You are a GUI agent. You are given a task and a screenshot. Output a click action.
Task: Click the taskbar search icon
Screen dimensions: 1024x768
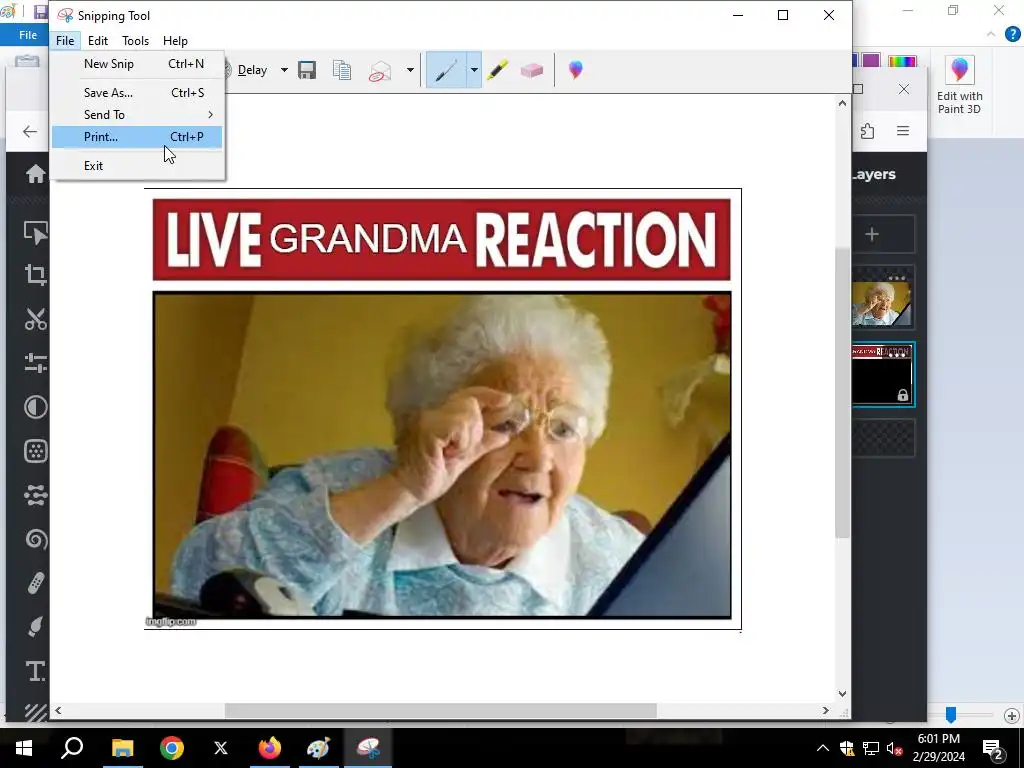tap(72, 748)
